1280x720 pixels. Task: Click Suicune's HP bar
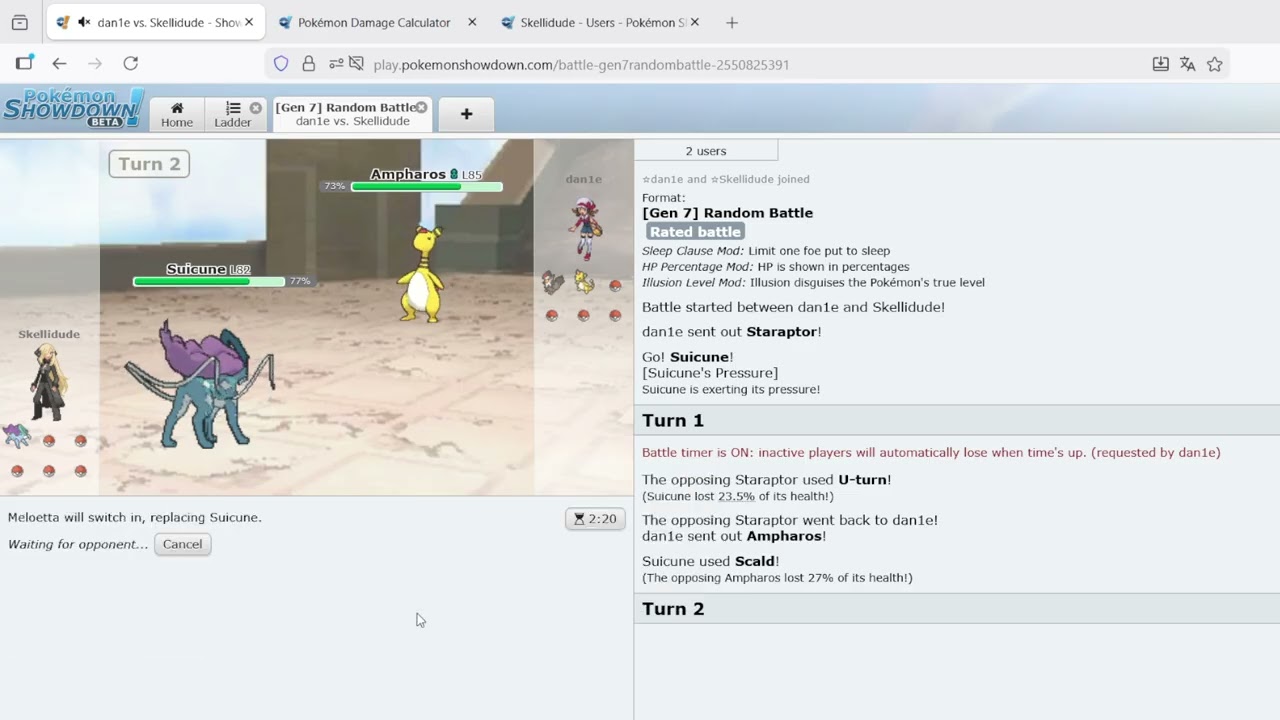click(x=209, y=282)
